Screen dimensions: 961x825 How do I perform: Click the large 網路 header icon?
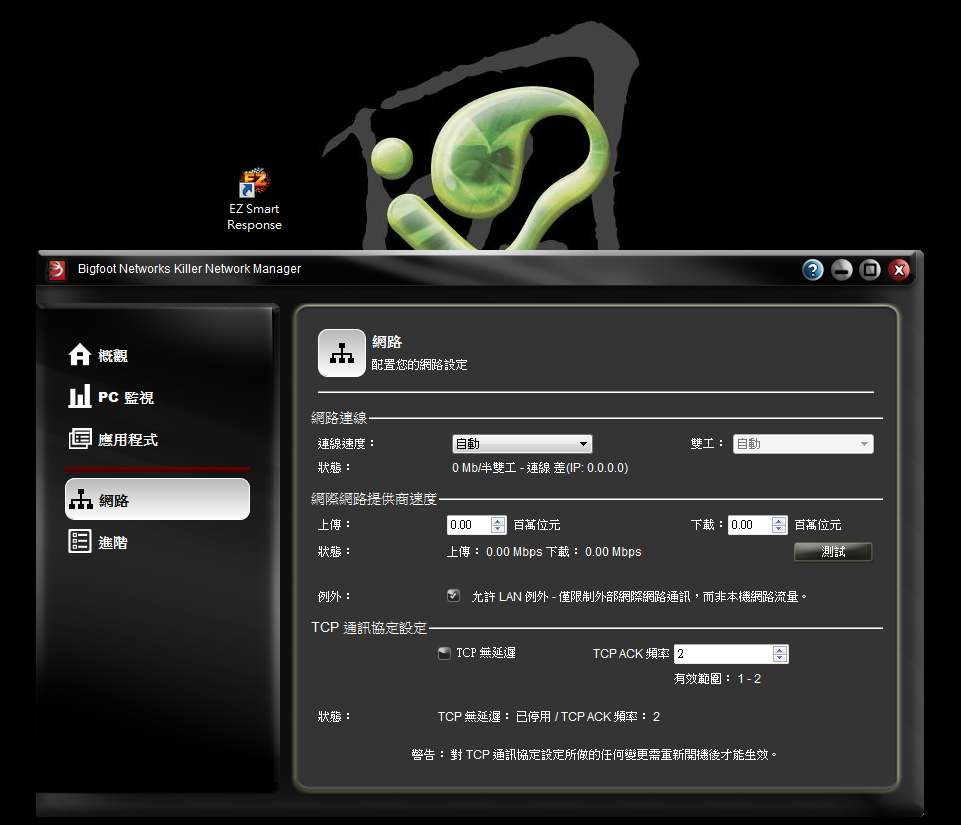click(x=342, y=353)
